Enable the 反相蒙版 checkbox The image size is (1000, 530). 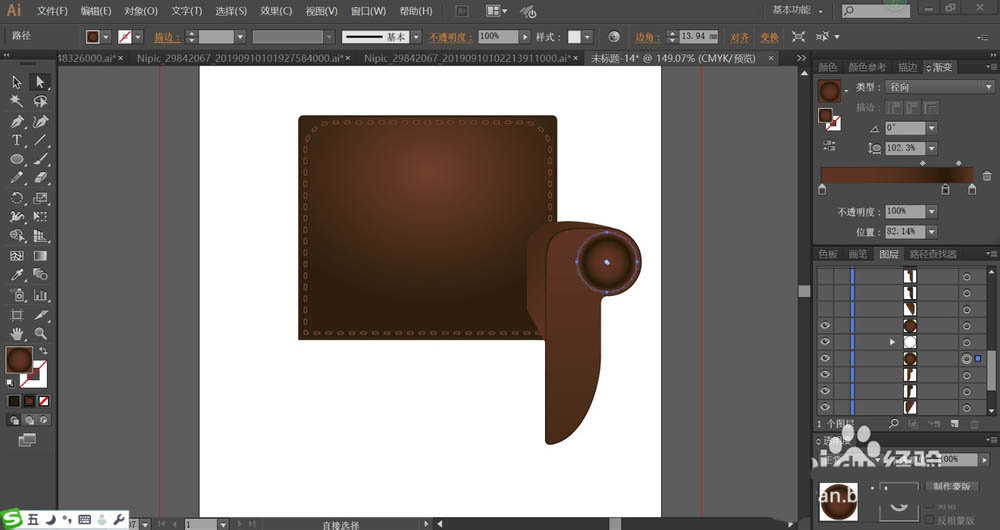[x=929, y=520]
